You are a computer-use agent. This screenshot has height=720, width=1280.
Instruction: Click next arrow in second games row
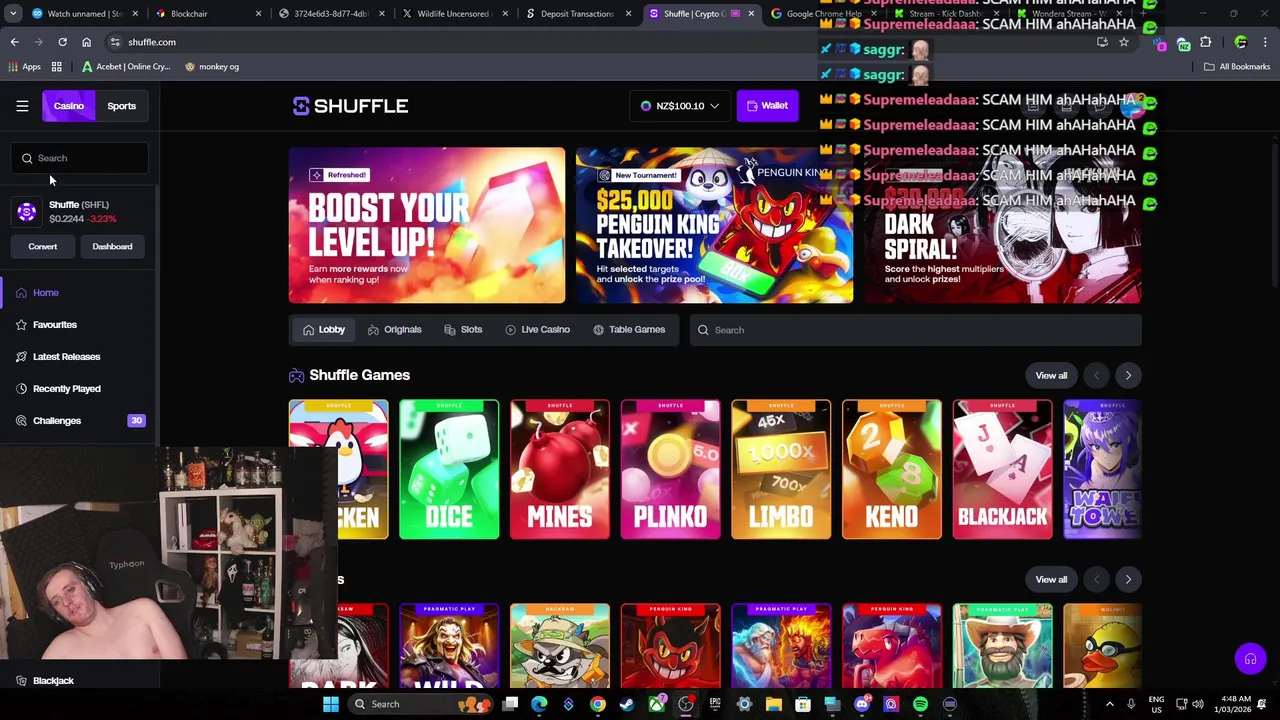[1128, 580]
